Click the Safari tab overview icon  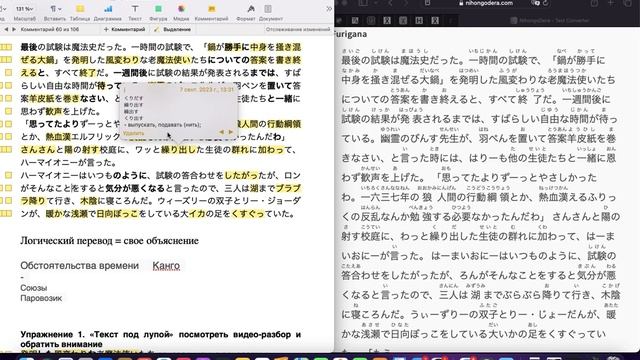(627, 3)
